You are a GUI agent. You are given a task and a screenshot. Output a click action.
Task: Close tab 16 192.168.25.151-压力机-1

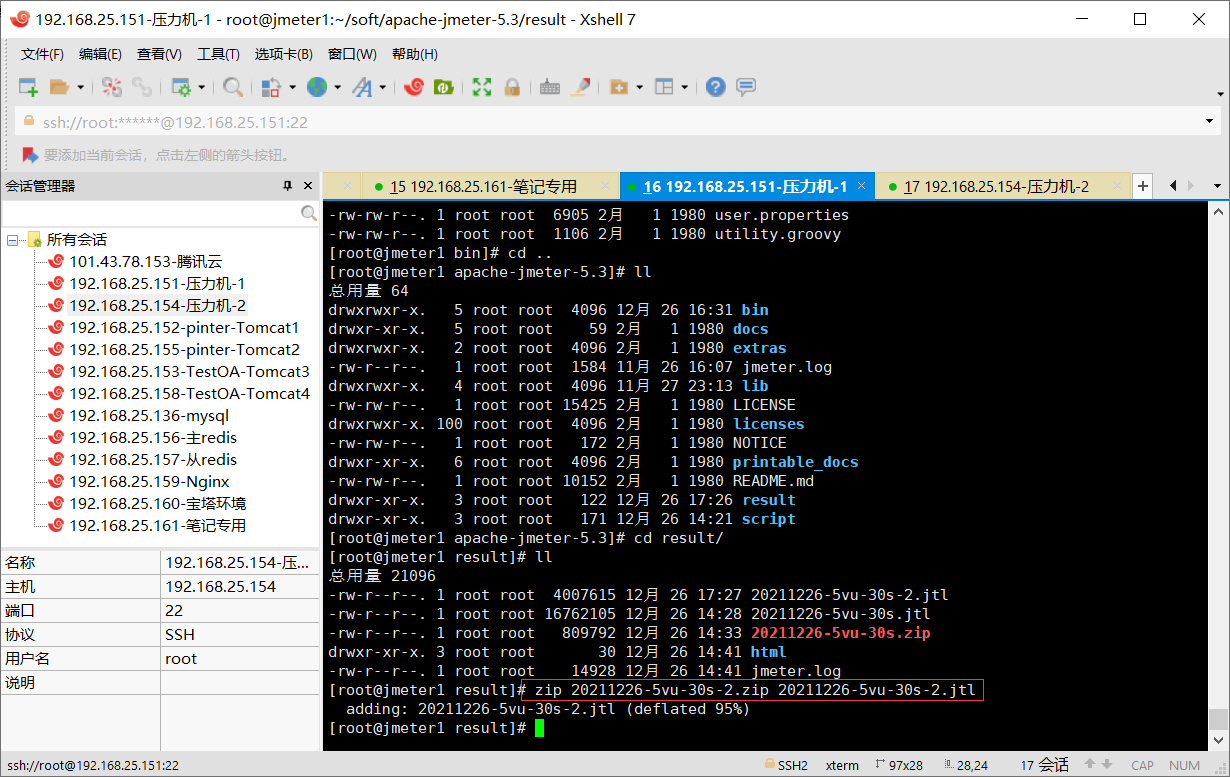pyautogui.click(x=861, y=186)
